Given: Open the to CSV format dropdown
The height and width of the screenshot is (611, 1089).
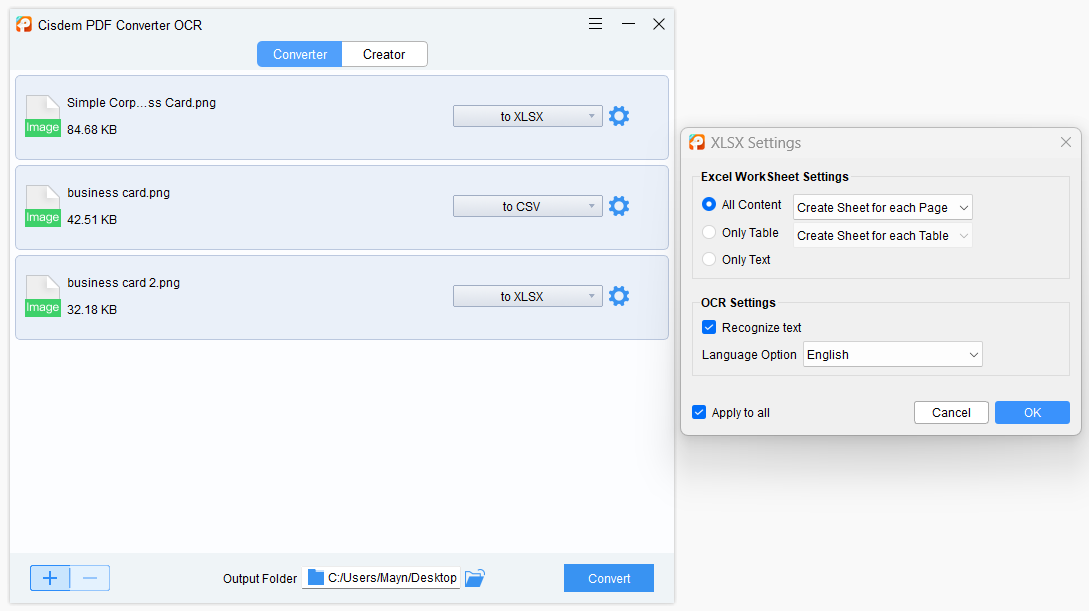Looking at the screenshot, I should point(528,206).
